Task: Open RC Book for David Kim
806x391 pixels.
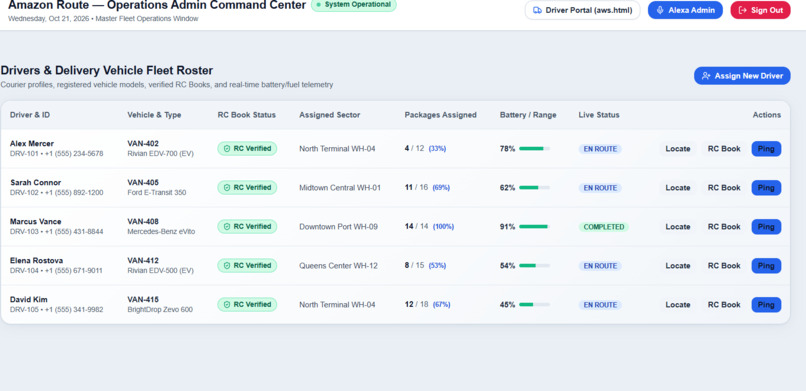Action: coord(724,305)
